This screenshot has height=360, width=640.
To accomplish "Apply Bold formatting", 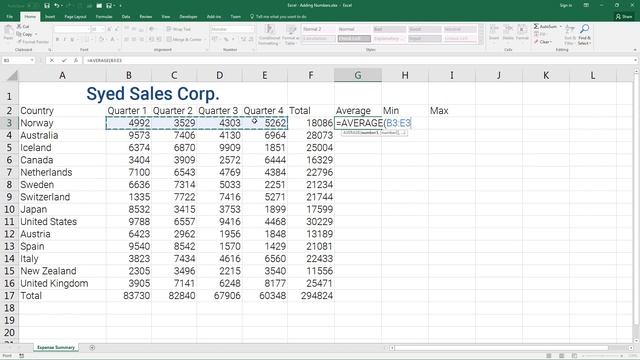I will click(x=58, y=40).
